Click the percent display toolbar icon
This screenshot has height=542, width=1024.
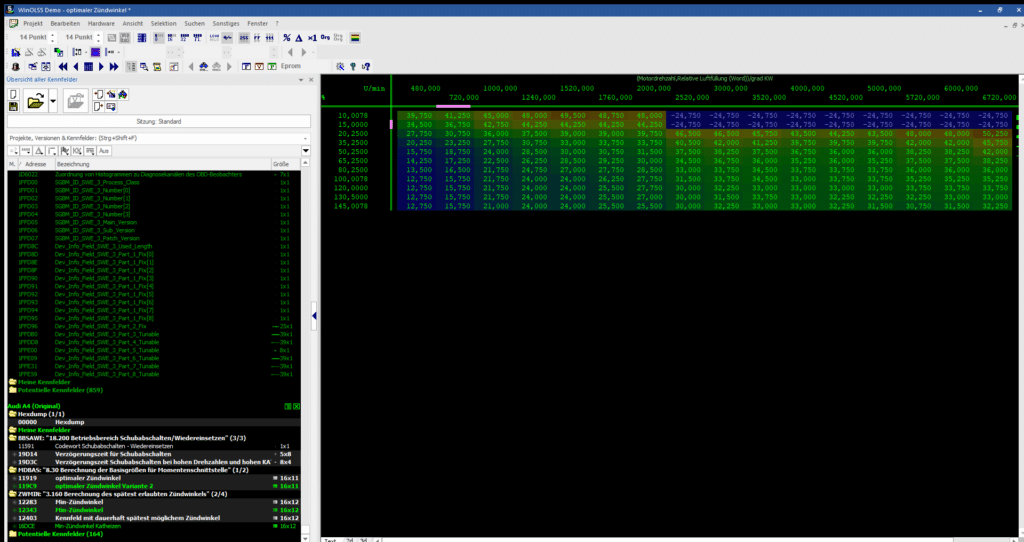pos(287,38)
